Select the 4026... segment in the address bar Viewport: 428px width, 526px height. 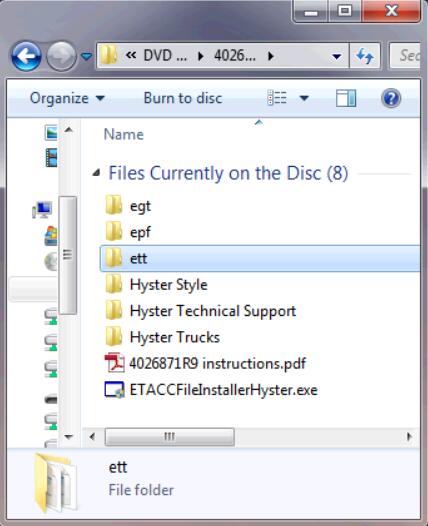pyautogui.click(x=235, y=56)
